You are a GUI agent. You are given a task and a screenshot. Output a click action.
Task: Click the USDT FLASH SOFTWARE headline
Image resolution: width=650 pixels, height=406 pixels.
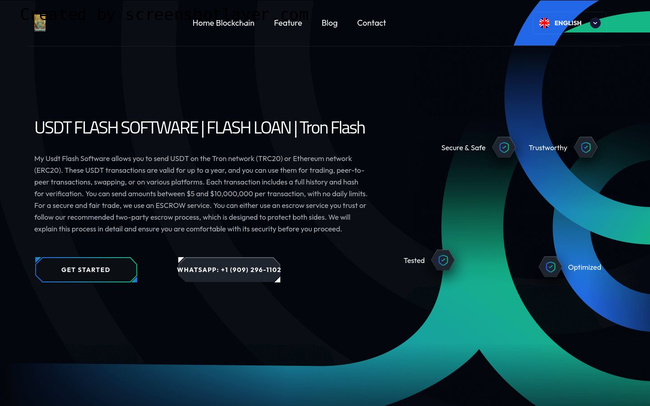(200, 128)
